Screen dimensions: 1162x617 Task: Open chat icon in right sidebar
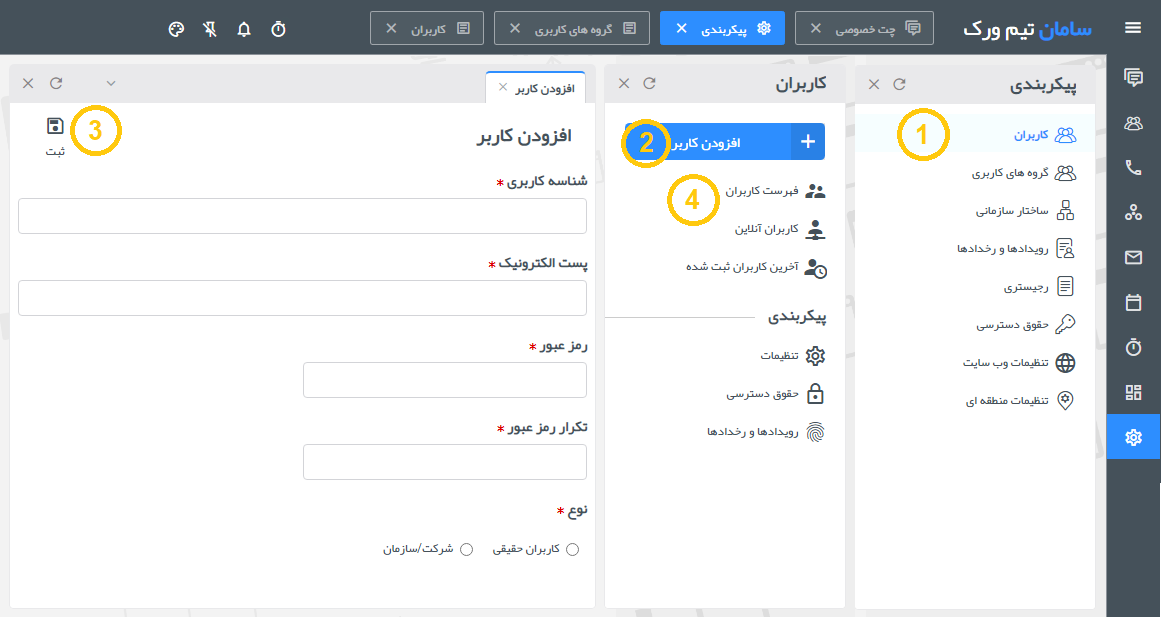(1133, 77)
